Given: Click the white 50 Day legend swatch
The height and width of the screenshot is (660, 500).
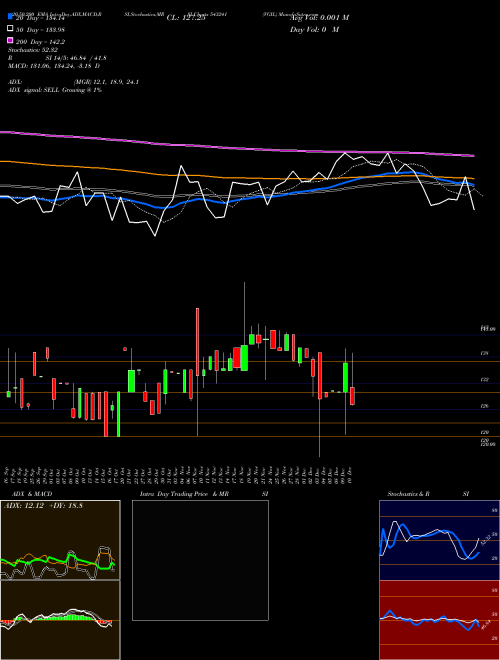Looking at the screenshot, I should (x=11, y=29).
